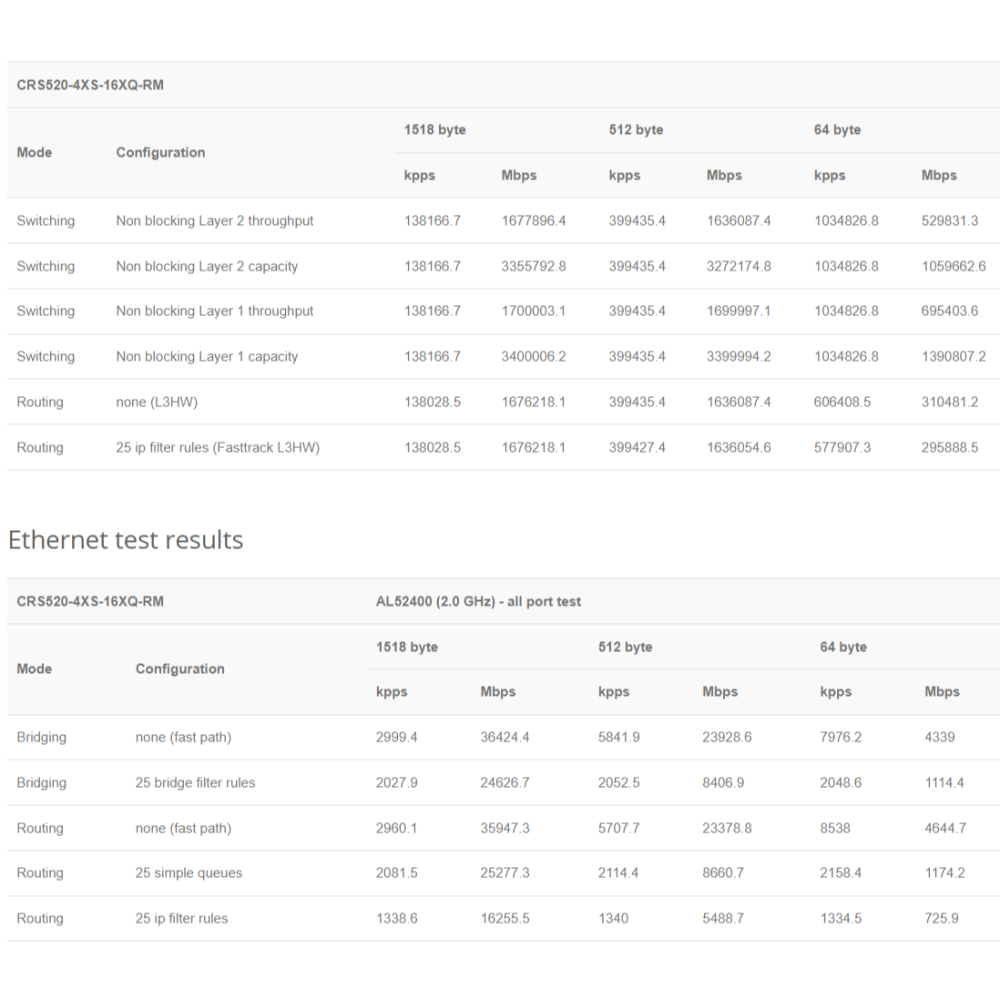Click the value 1390807.2
The height and width of the screenshot is (1000, 1000).
click(x=953, y=357)
